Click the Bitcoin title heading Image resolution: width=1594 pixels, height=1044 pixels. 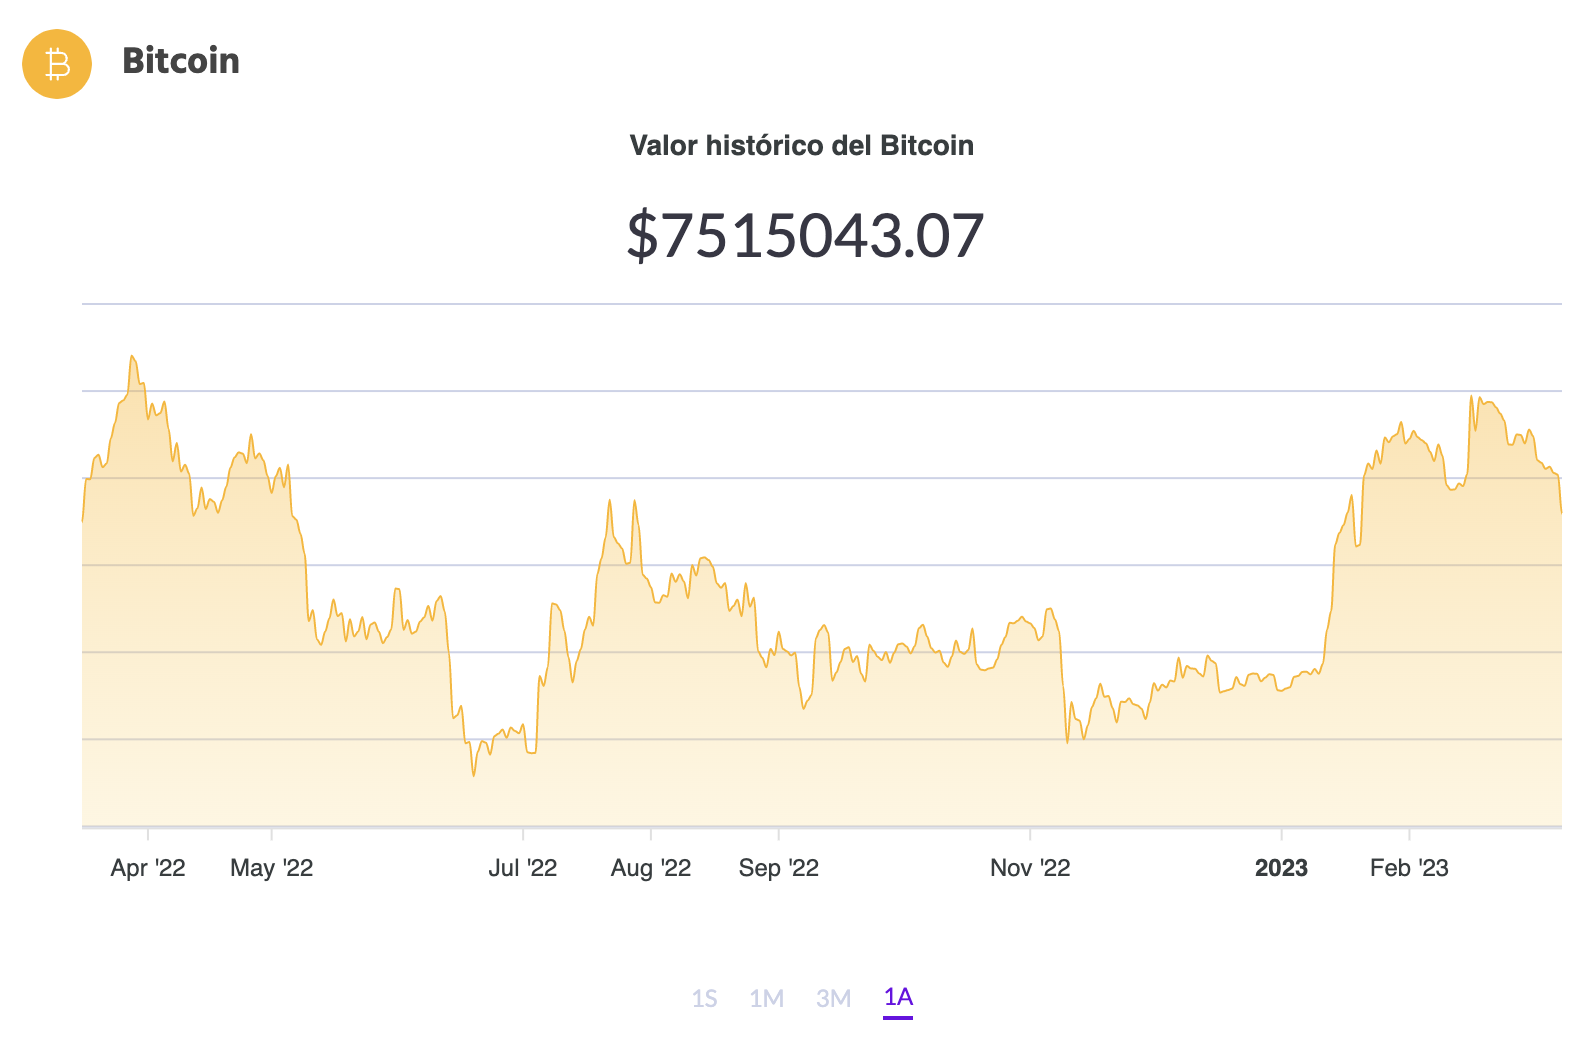coord(181,62)
